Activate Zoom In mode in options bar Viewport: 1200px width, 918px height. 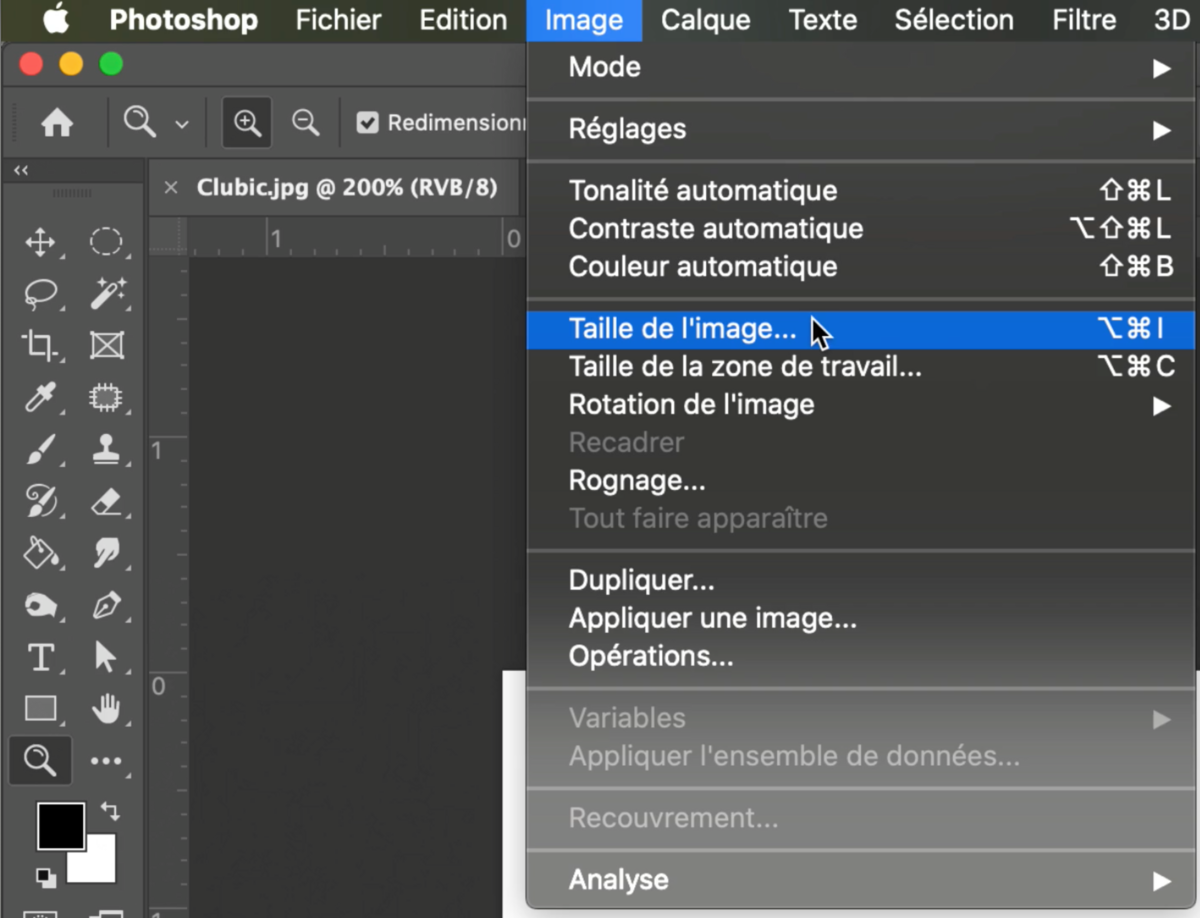(x=247, y=123)
